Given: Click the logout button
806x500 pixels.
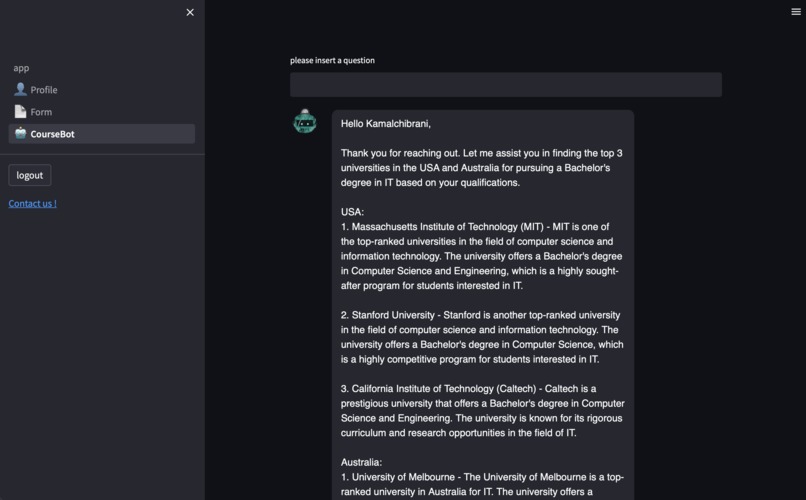Looking at the screenshot, I should click(x=30, y=175).
